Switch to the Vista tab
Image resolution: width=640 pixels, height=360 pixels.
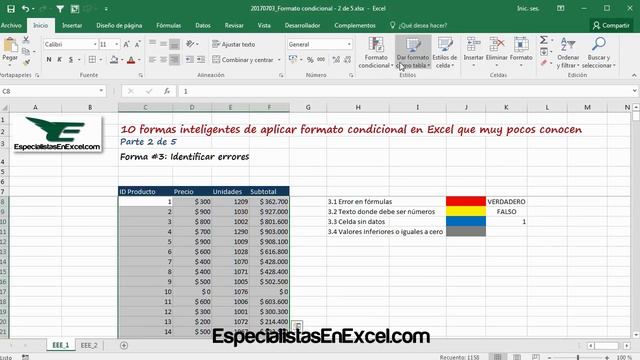(264, 25)
